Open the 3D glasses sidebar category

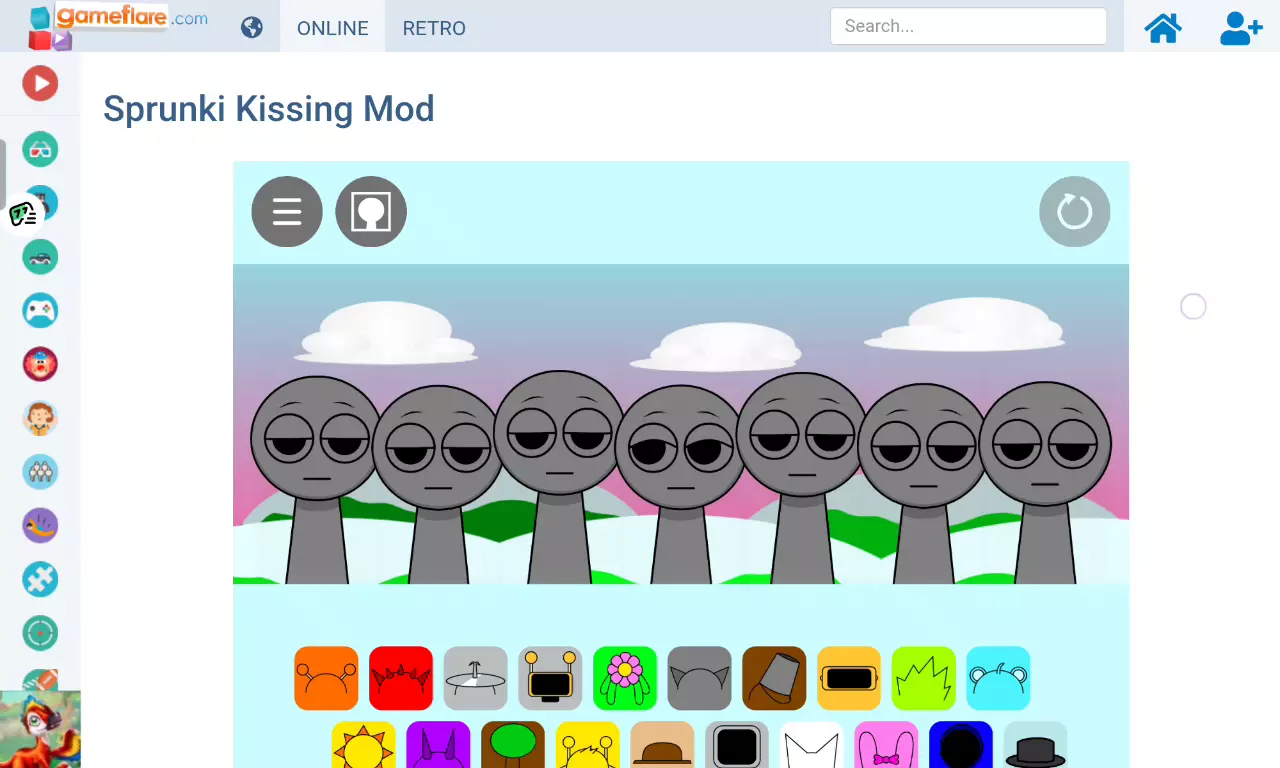point(40,149)
